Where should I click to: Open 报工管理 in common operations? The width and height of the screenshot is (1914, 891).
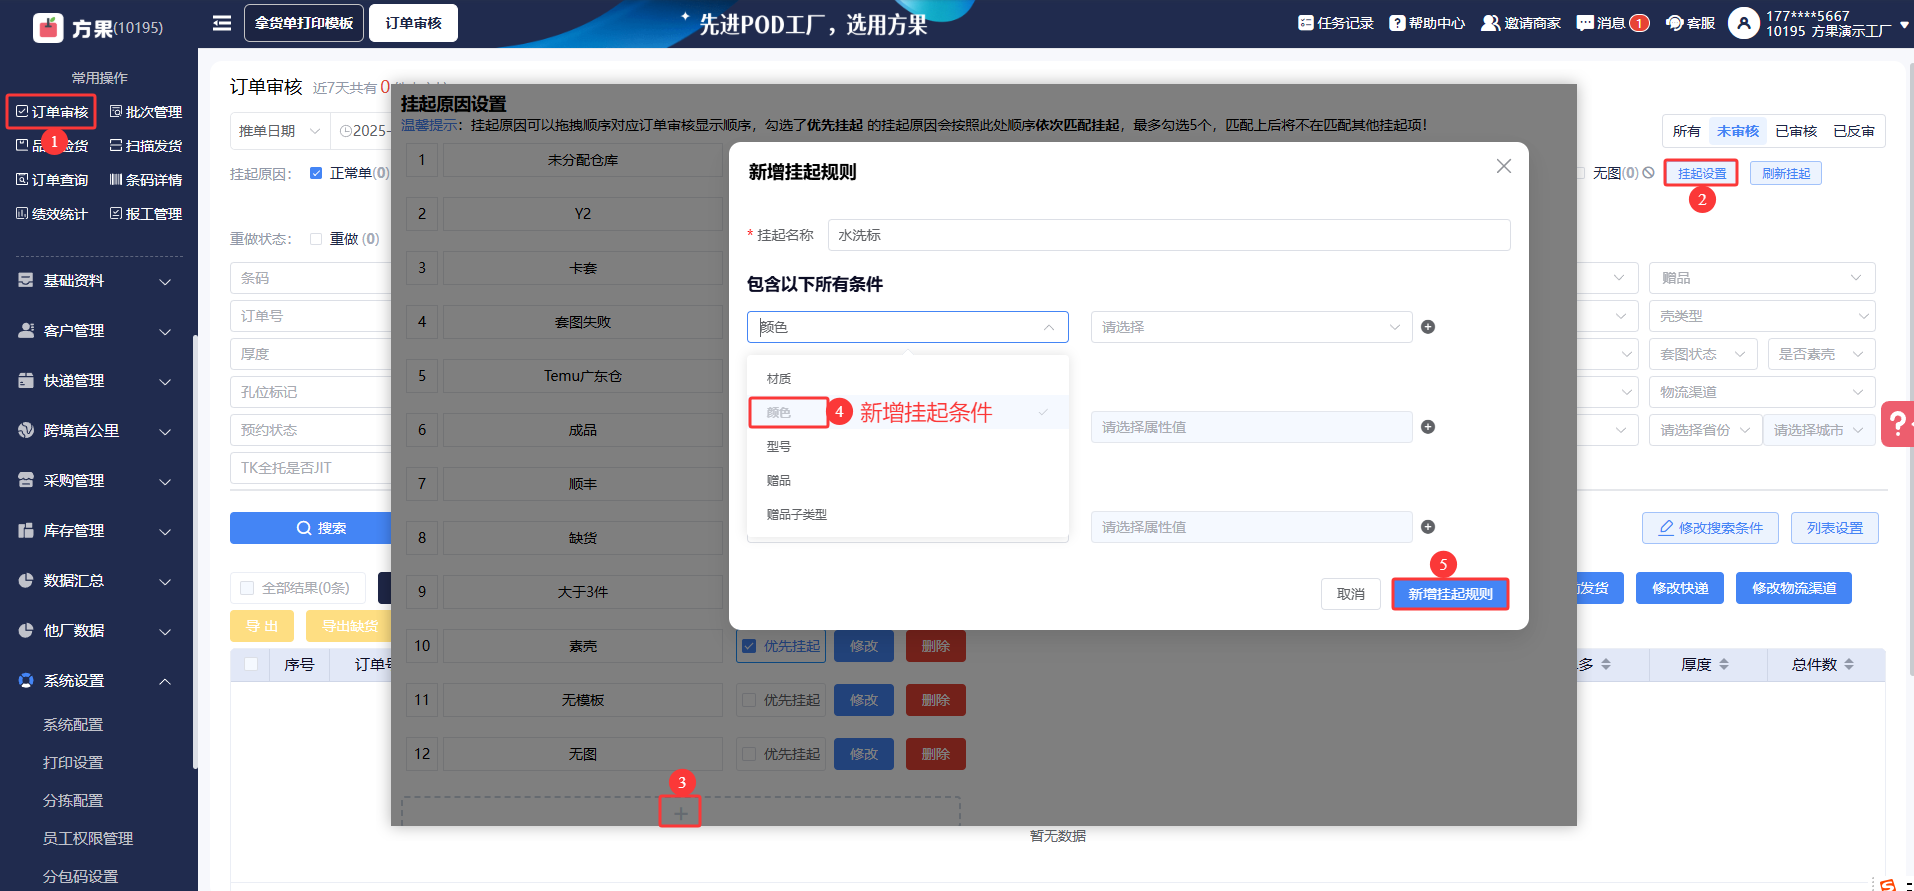click(146, 214)
